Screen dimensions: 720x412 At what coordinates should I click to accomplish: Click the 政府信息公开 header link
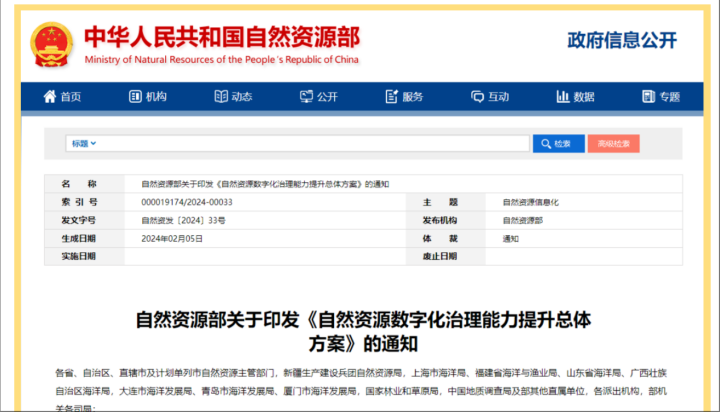click(622, 40)
